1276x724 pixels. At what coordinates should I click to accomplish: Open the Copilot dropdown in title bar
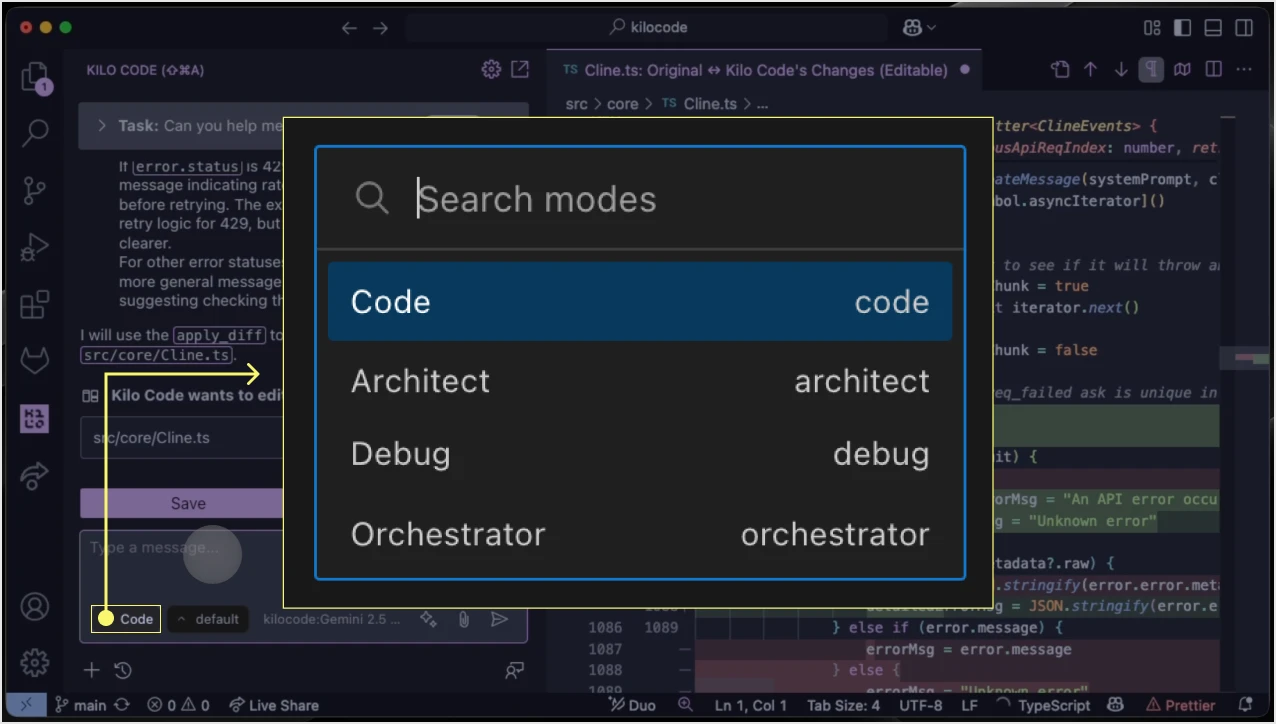[919, 28]
